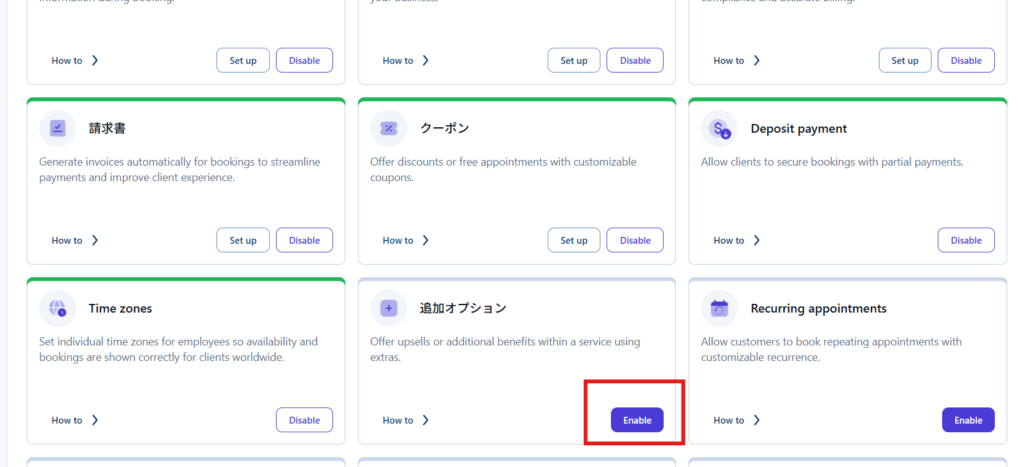Disable the 請求書 invoices feature

pos(304,240)
